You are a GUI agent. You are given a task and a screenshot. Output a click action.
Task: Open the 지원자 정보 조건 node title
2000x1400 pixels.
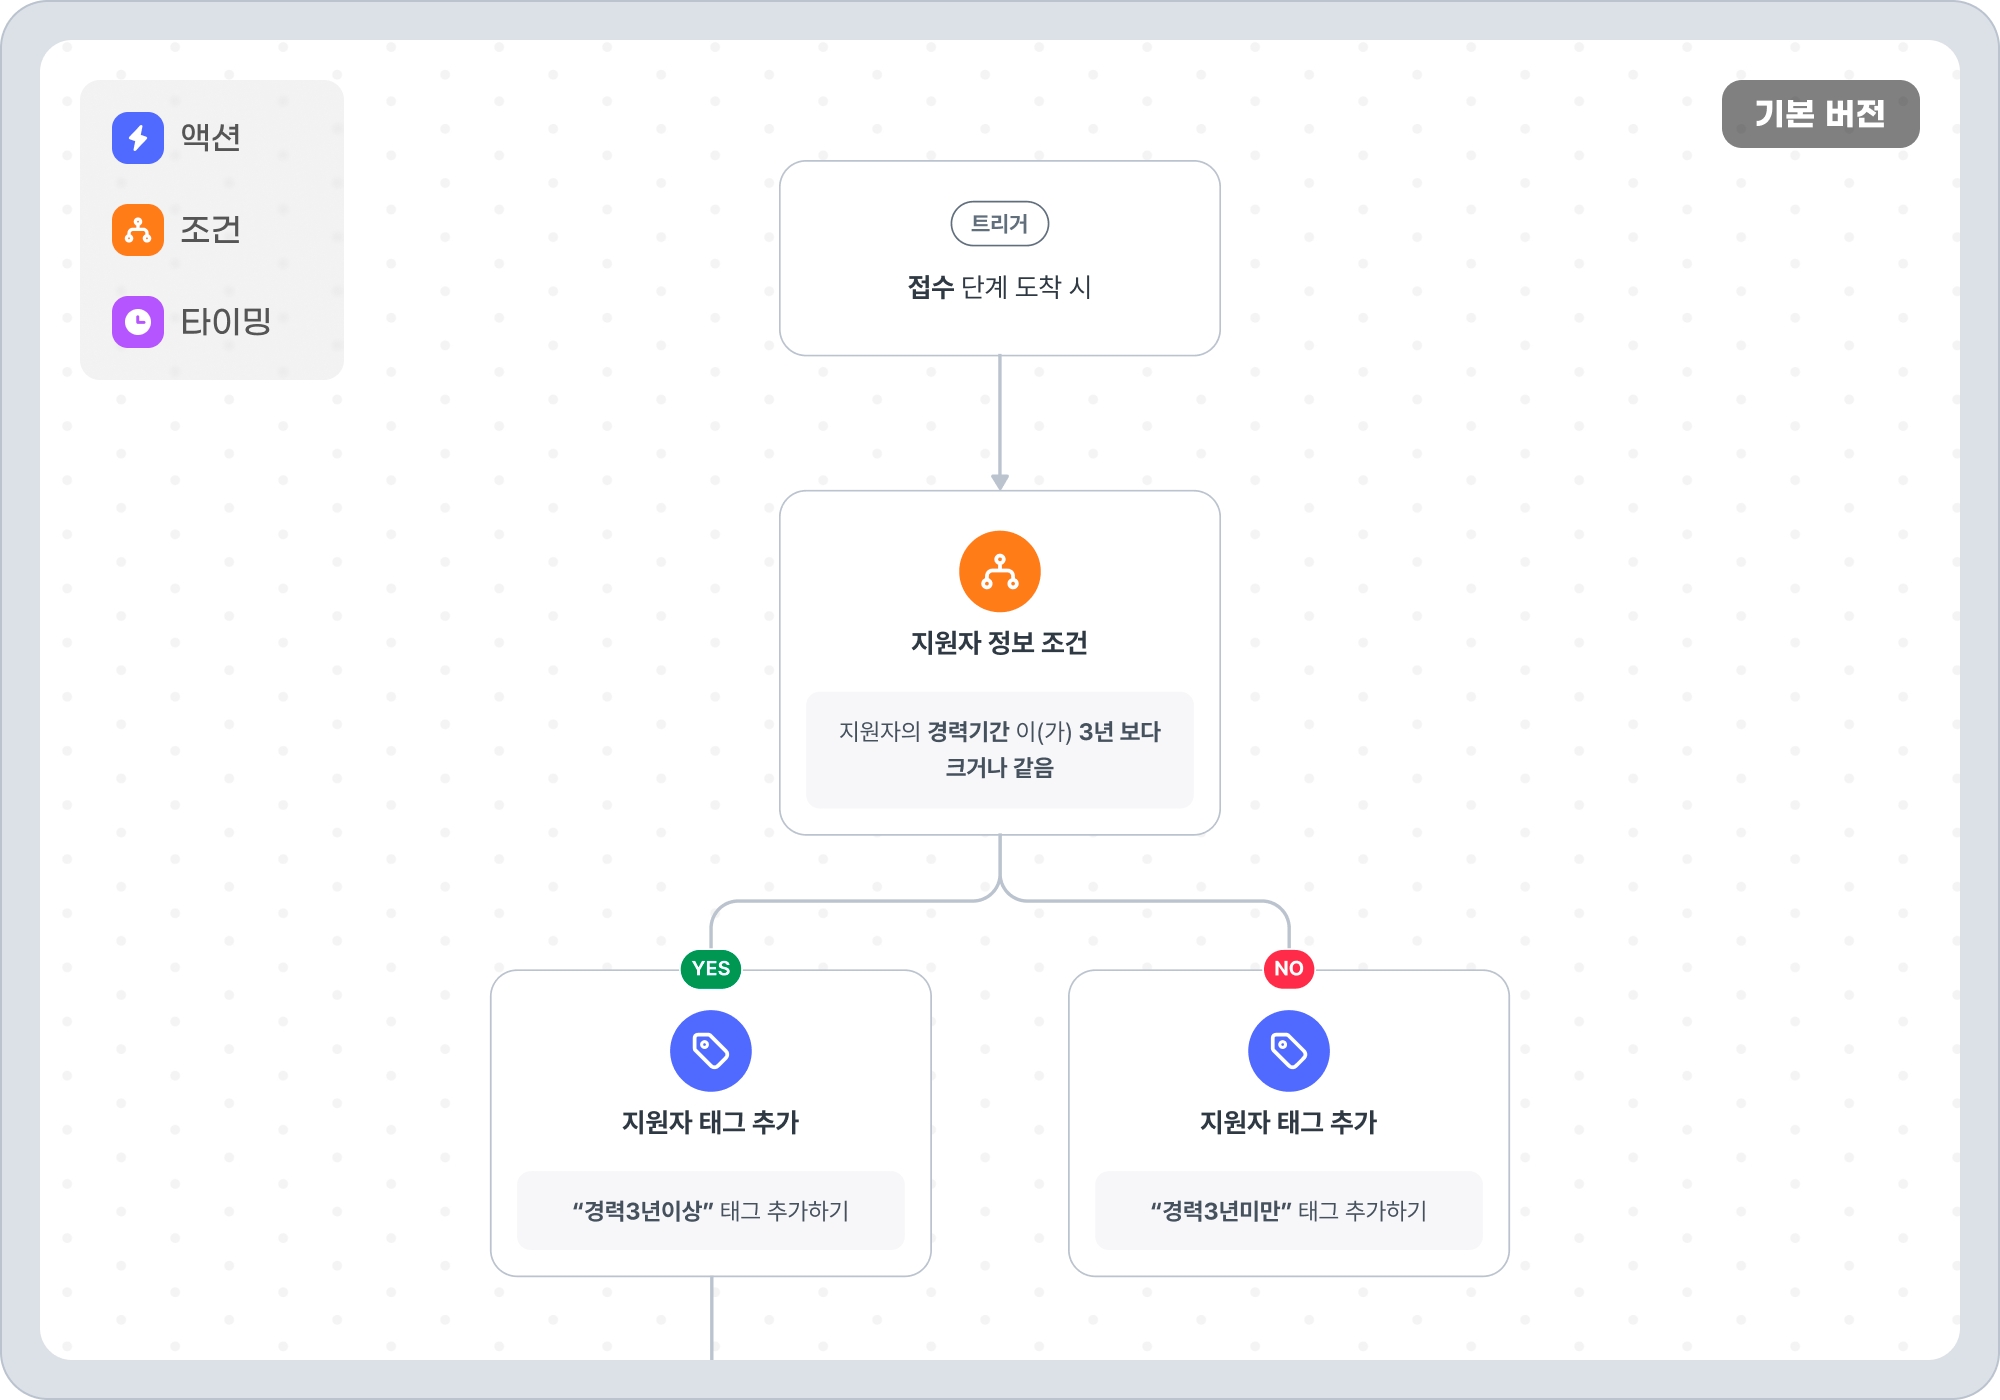[999, 642]
